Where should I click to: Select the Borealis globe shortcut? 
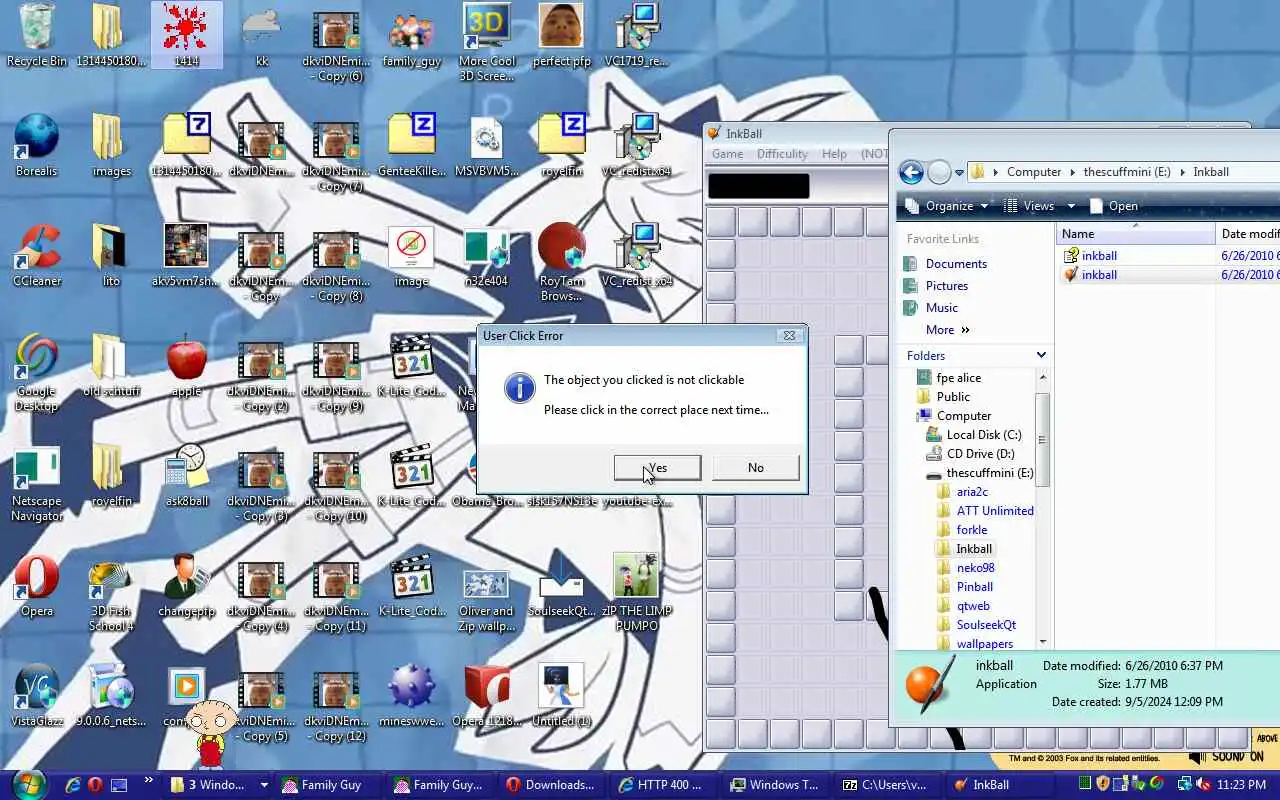(x=37, y=145)
